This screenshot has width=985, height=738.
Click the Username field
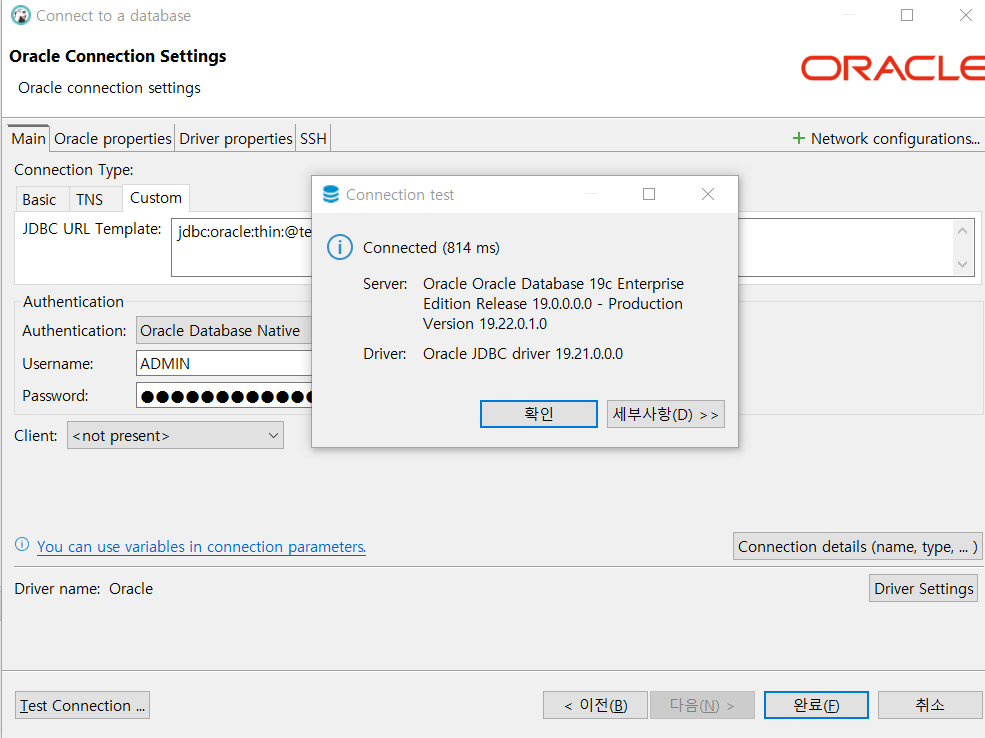click(224, 363)
